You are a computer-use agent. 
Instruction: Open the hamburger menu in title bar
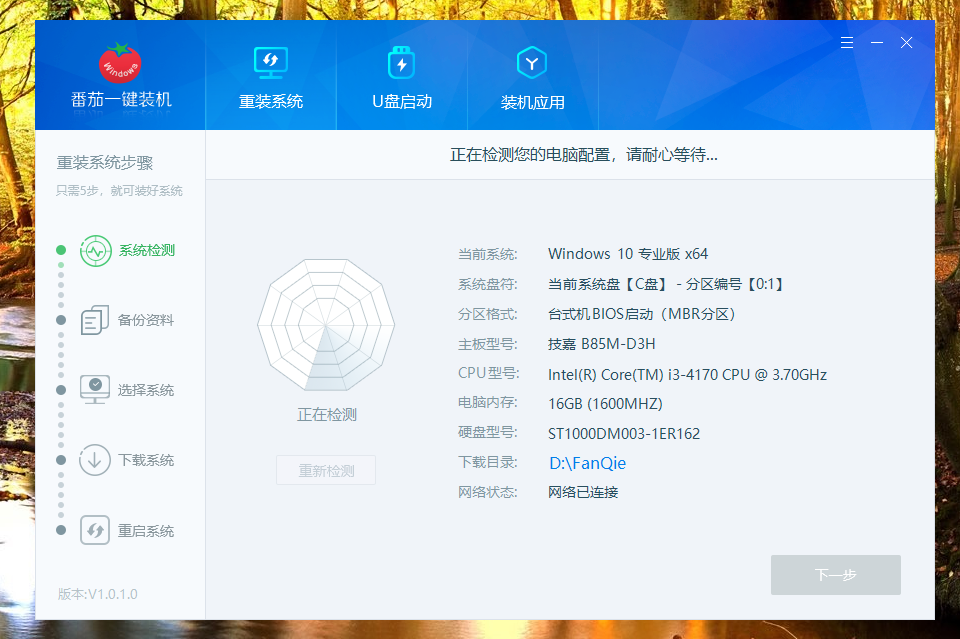click(847, 43)
